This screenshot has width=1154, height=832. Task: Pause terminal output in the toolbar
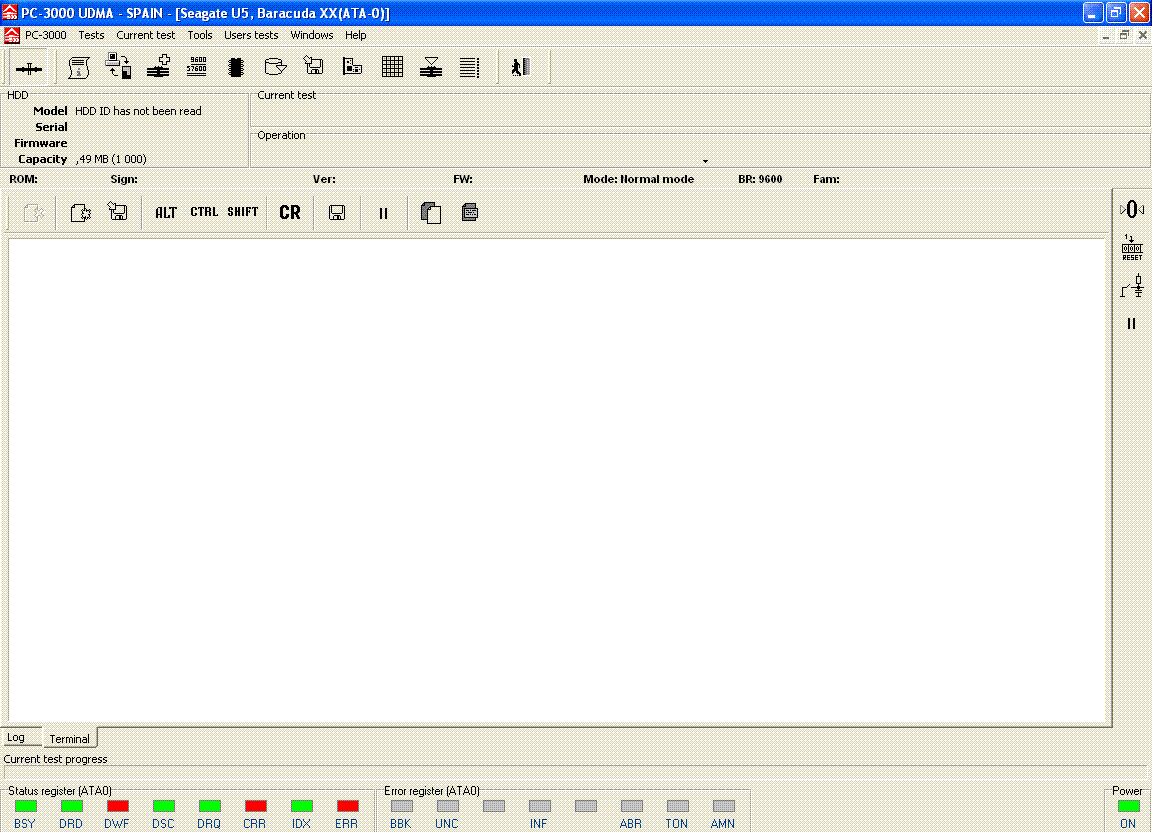coord(383,214)
